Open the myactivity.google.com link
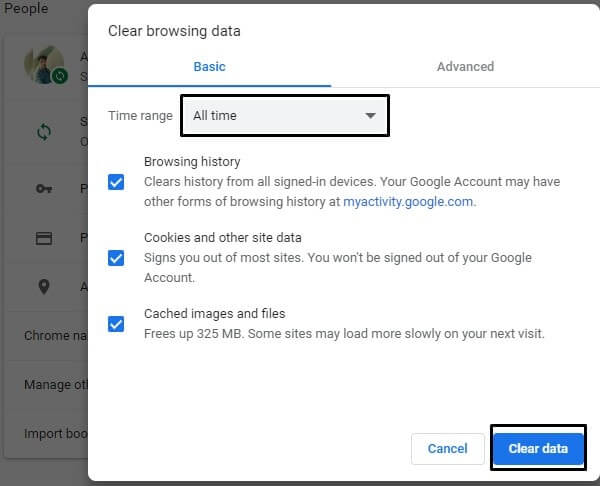The height and width of the screenshot is (486, 600). [408, 202]
